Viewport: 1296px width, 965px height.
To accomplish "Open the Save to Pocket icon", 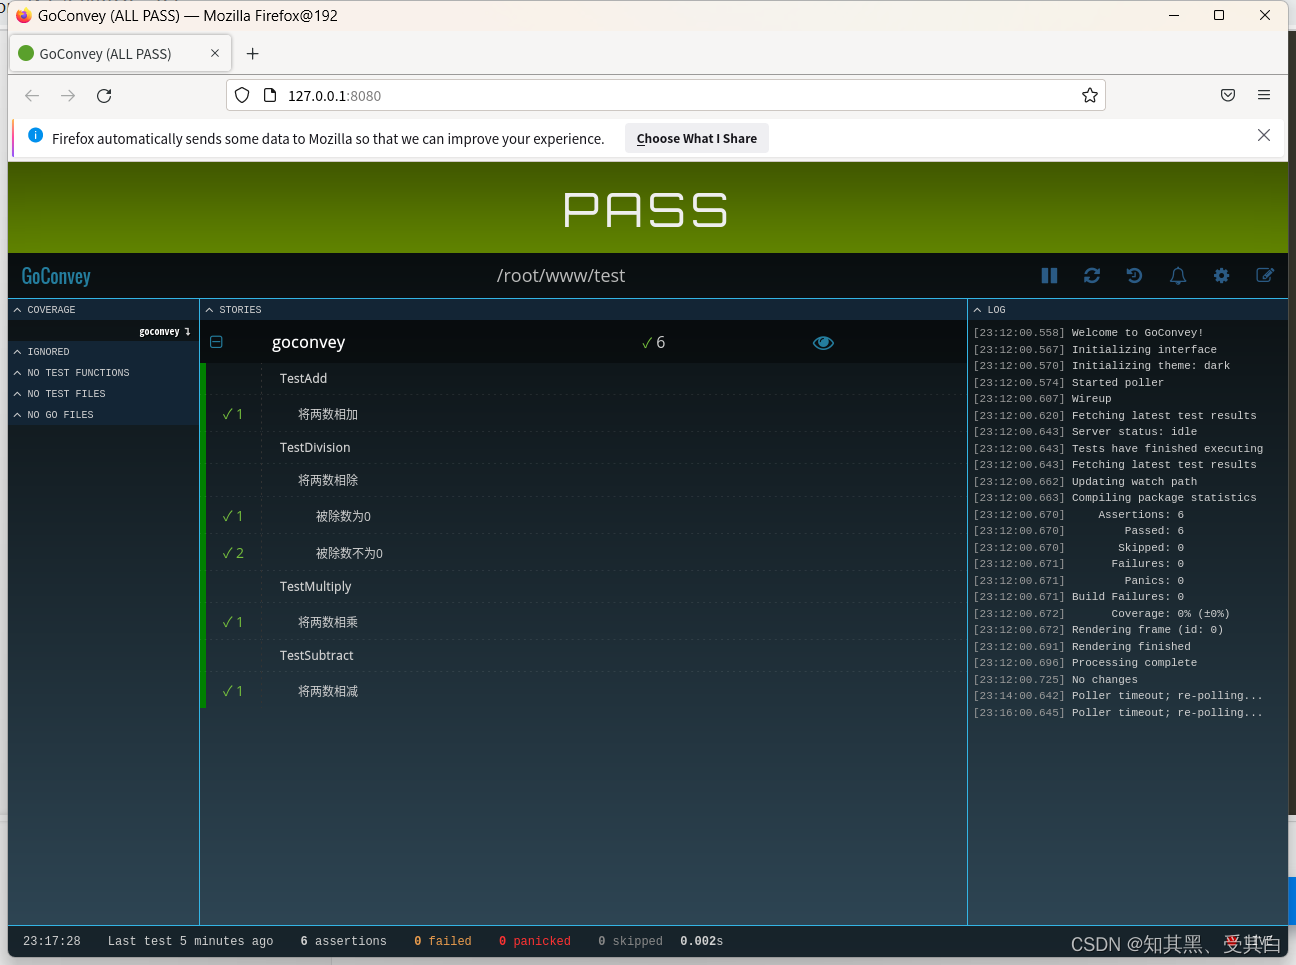I will coord(1228,95).
